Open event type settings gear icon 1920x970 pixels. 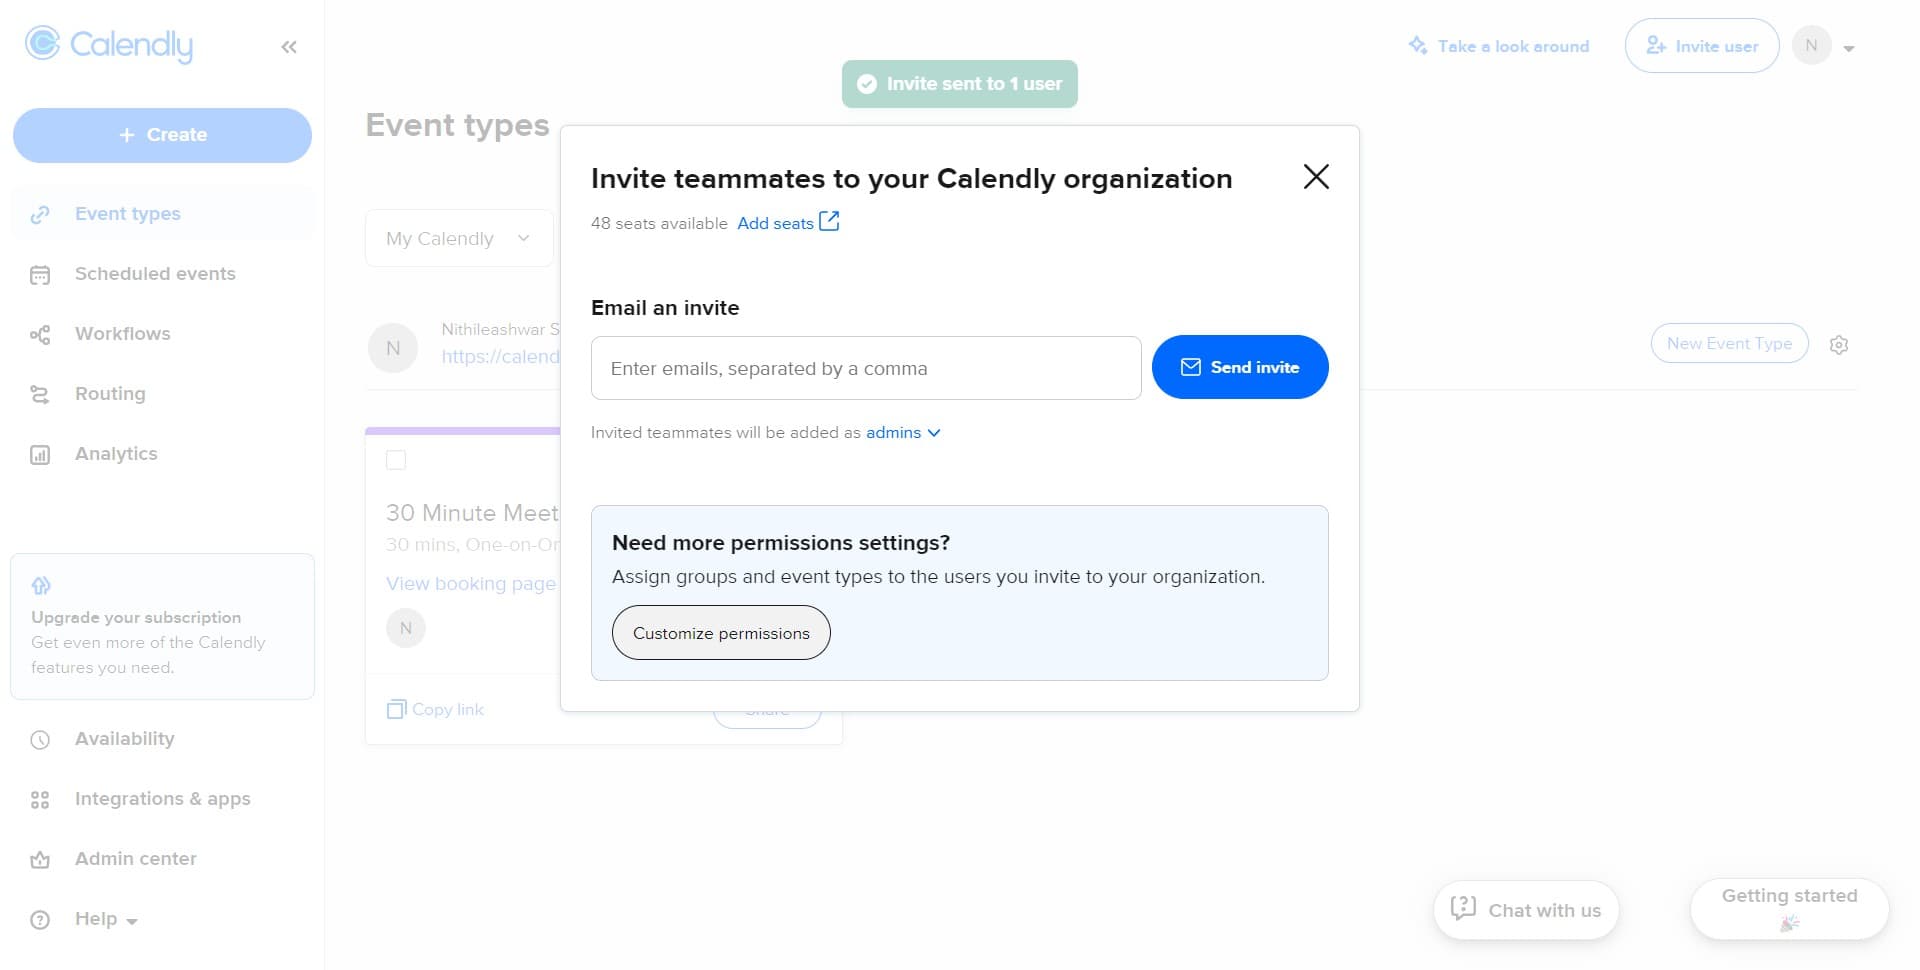1838,345
